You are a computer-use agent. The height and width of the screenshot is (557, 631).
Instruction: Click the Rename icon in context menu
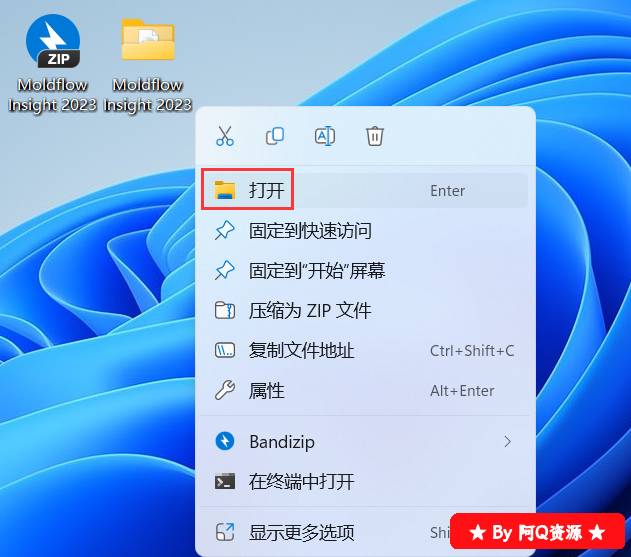[x=325, y=136]
